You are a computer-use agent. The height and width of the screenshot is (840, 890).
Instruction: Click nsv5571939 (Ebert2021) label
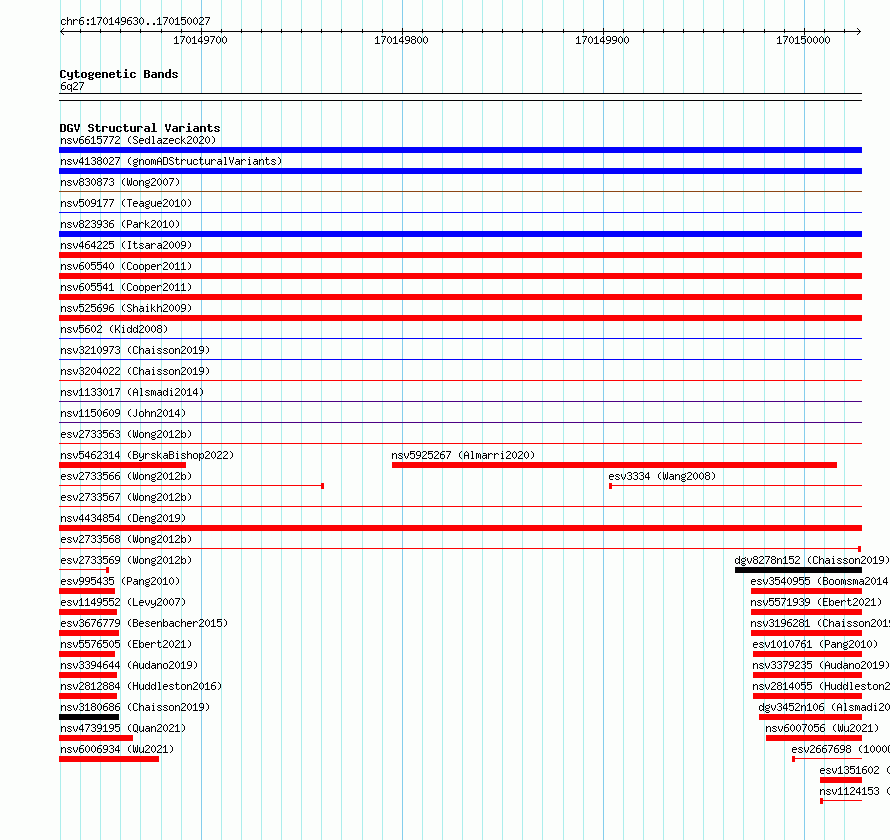(x=816, y=602)
